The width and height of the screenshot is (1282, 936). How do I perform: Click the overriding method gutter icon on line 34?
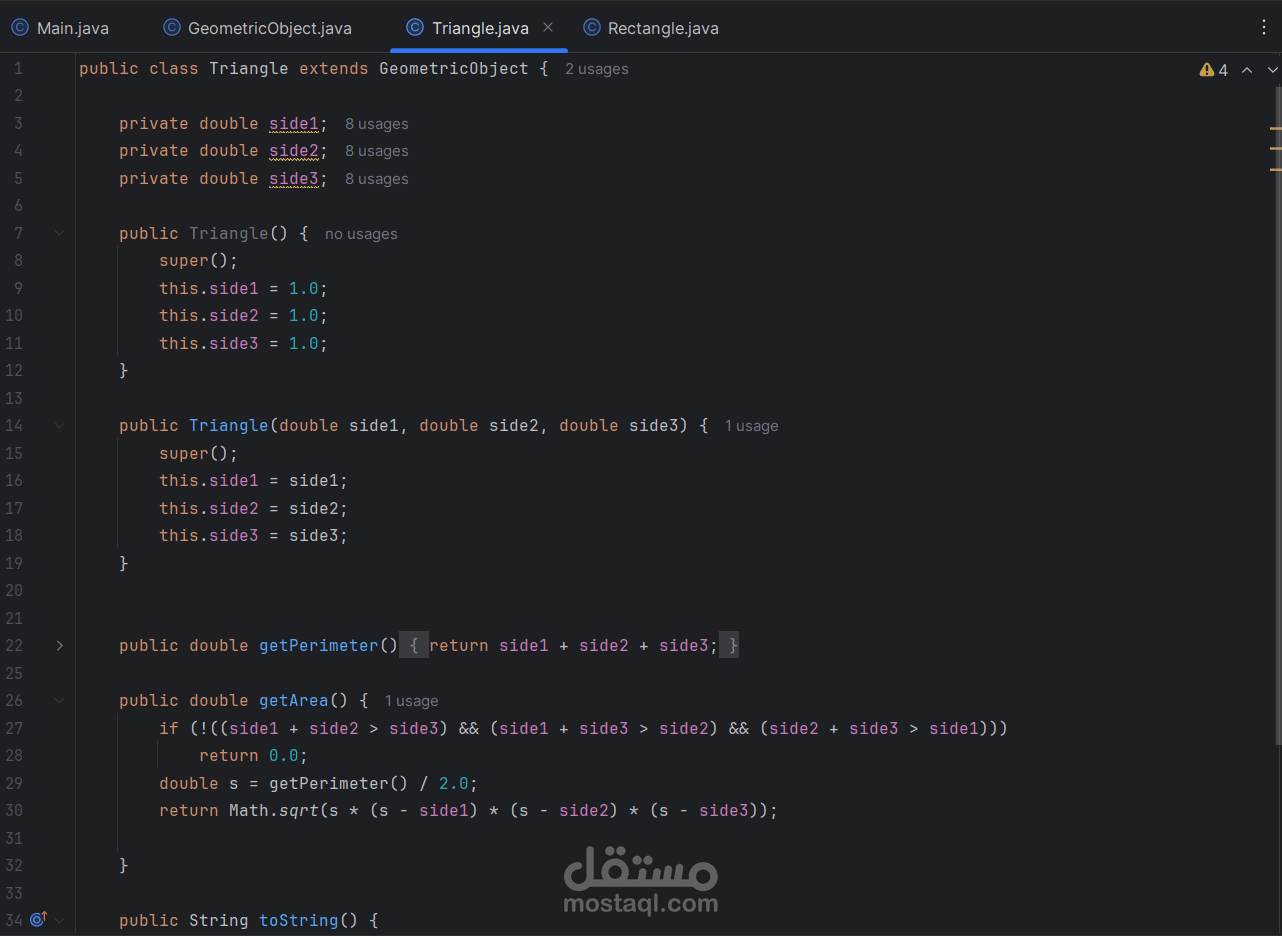point(38,918)
